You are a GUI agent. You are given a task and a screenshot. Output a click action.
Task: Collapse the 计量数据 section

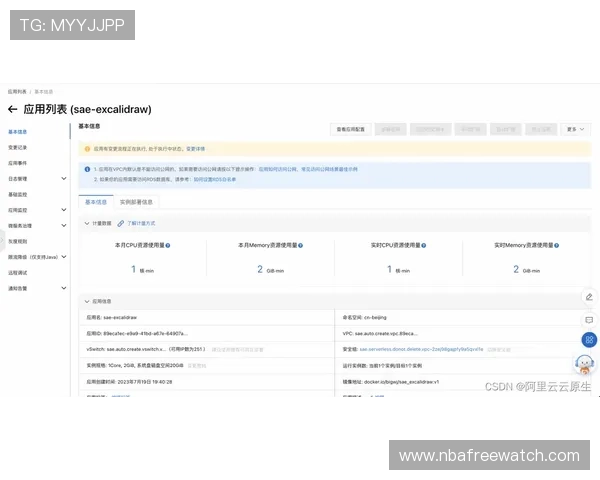coord(86,223)
